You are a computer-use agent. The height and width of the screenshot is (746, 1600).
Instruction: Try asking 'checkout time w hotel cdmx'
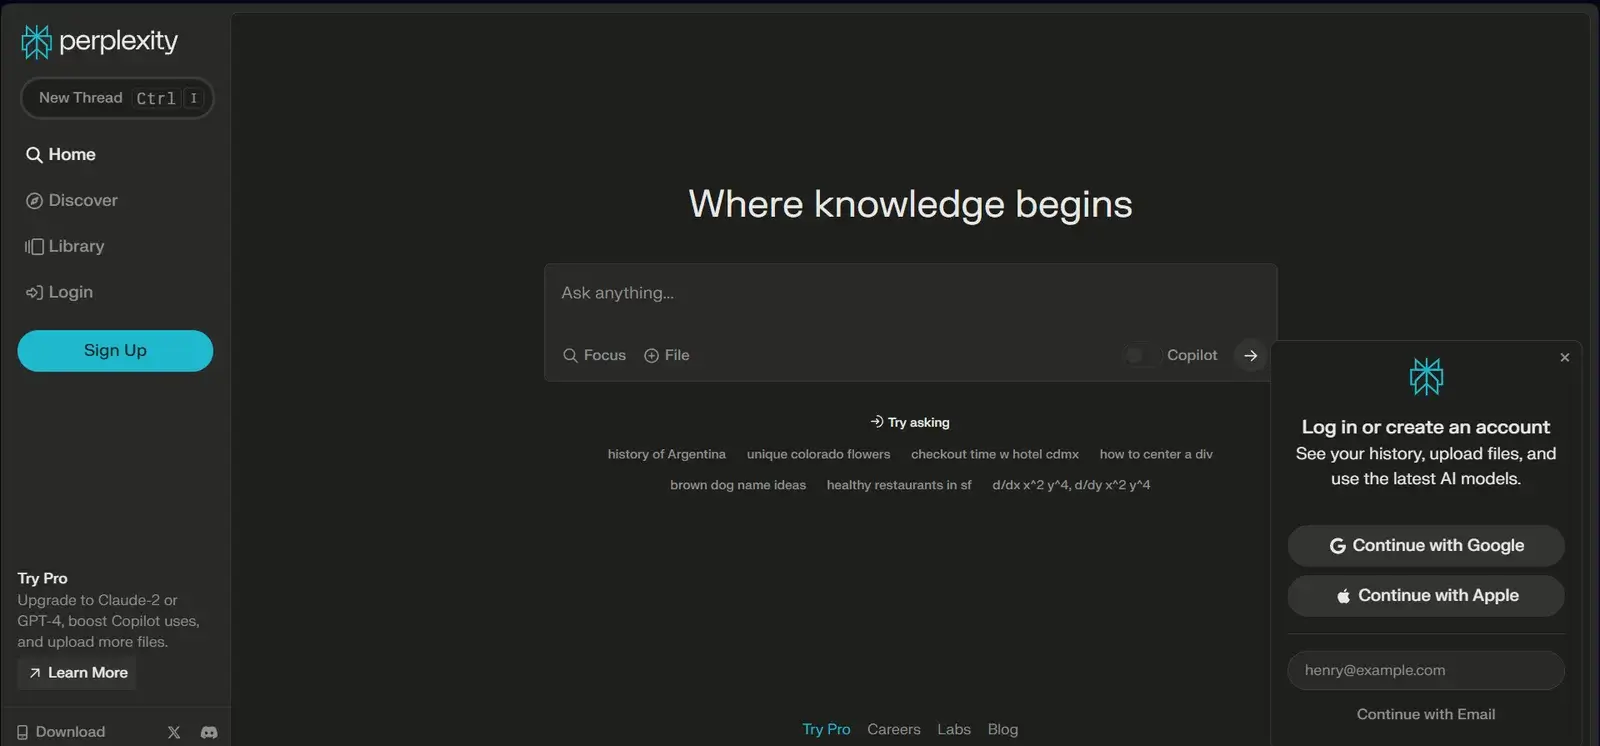click(995, 454)
